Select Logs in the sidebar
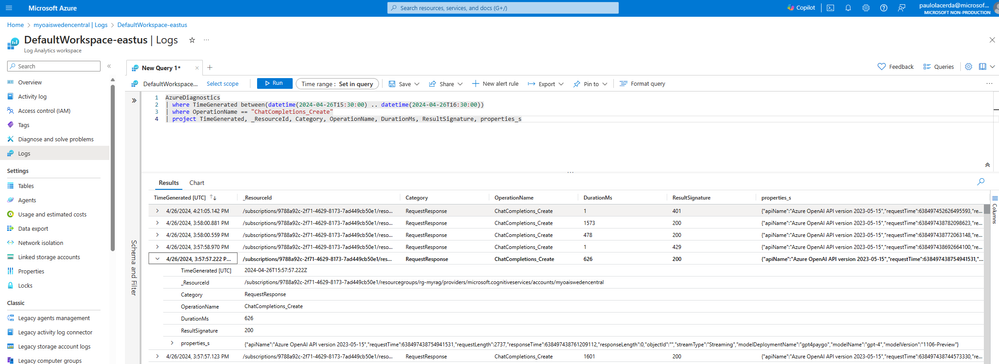Screen dimensions: 999x364 point(54,153)
